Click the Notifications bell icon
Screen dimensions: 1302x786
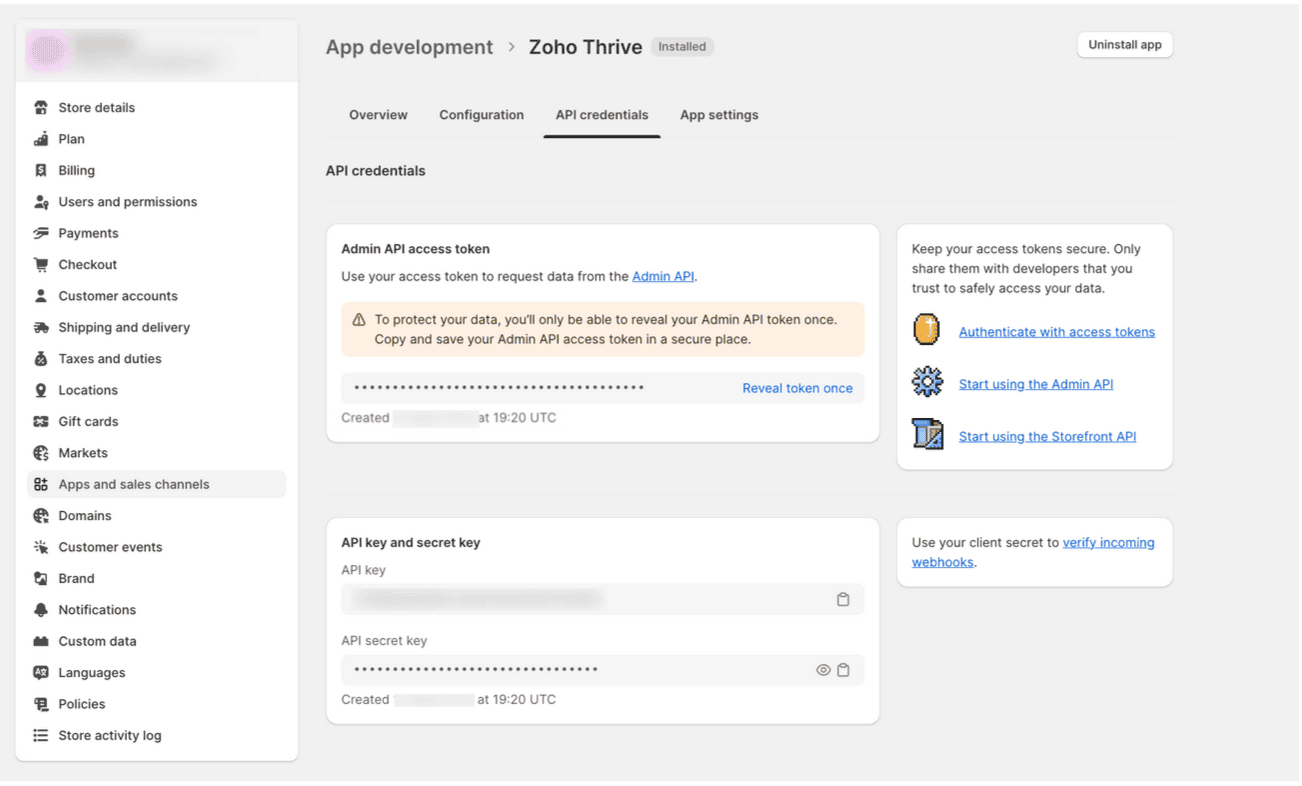point(41,610)
